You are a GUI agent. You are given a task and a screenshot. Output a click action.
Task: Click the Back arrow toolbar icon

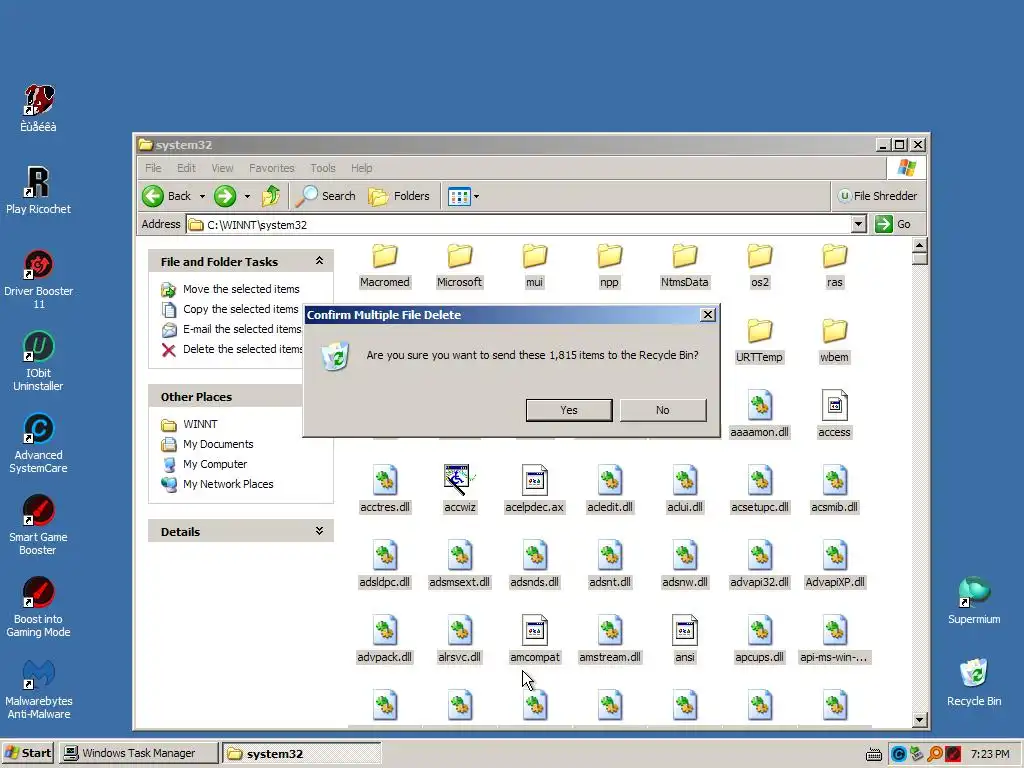pos(153,196)
